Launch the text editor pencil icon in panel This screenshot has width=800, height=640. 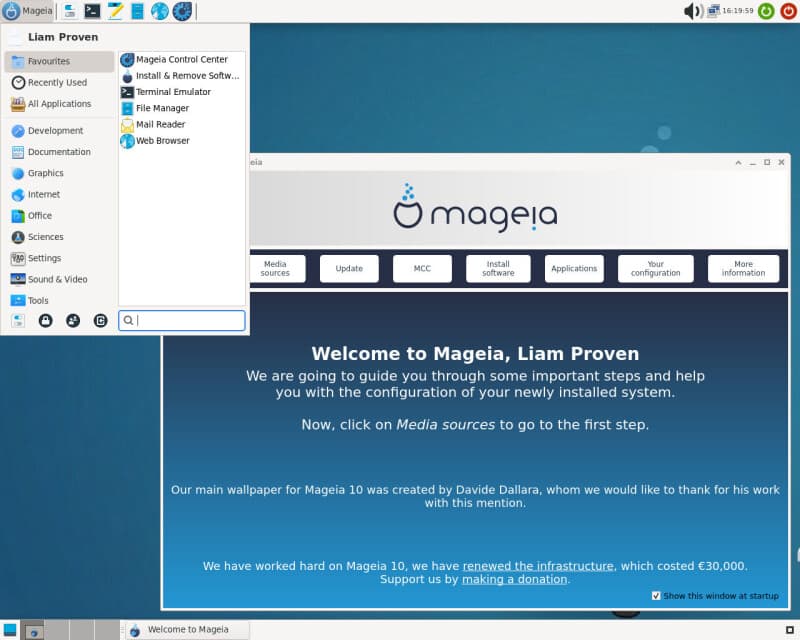tap(115, 11)
